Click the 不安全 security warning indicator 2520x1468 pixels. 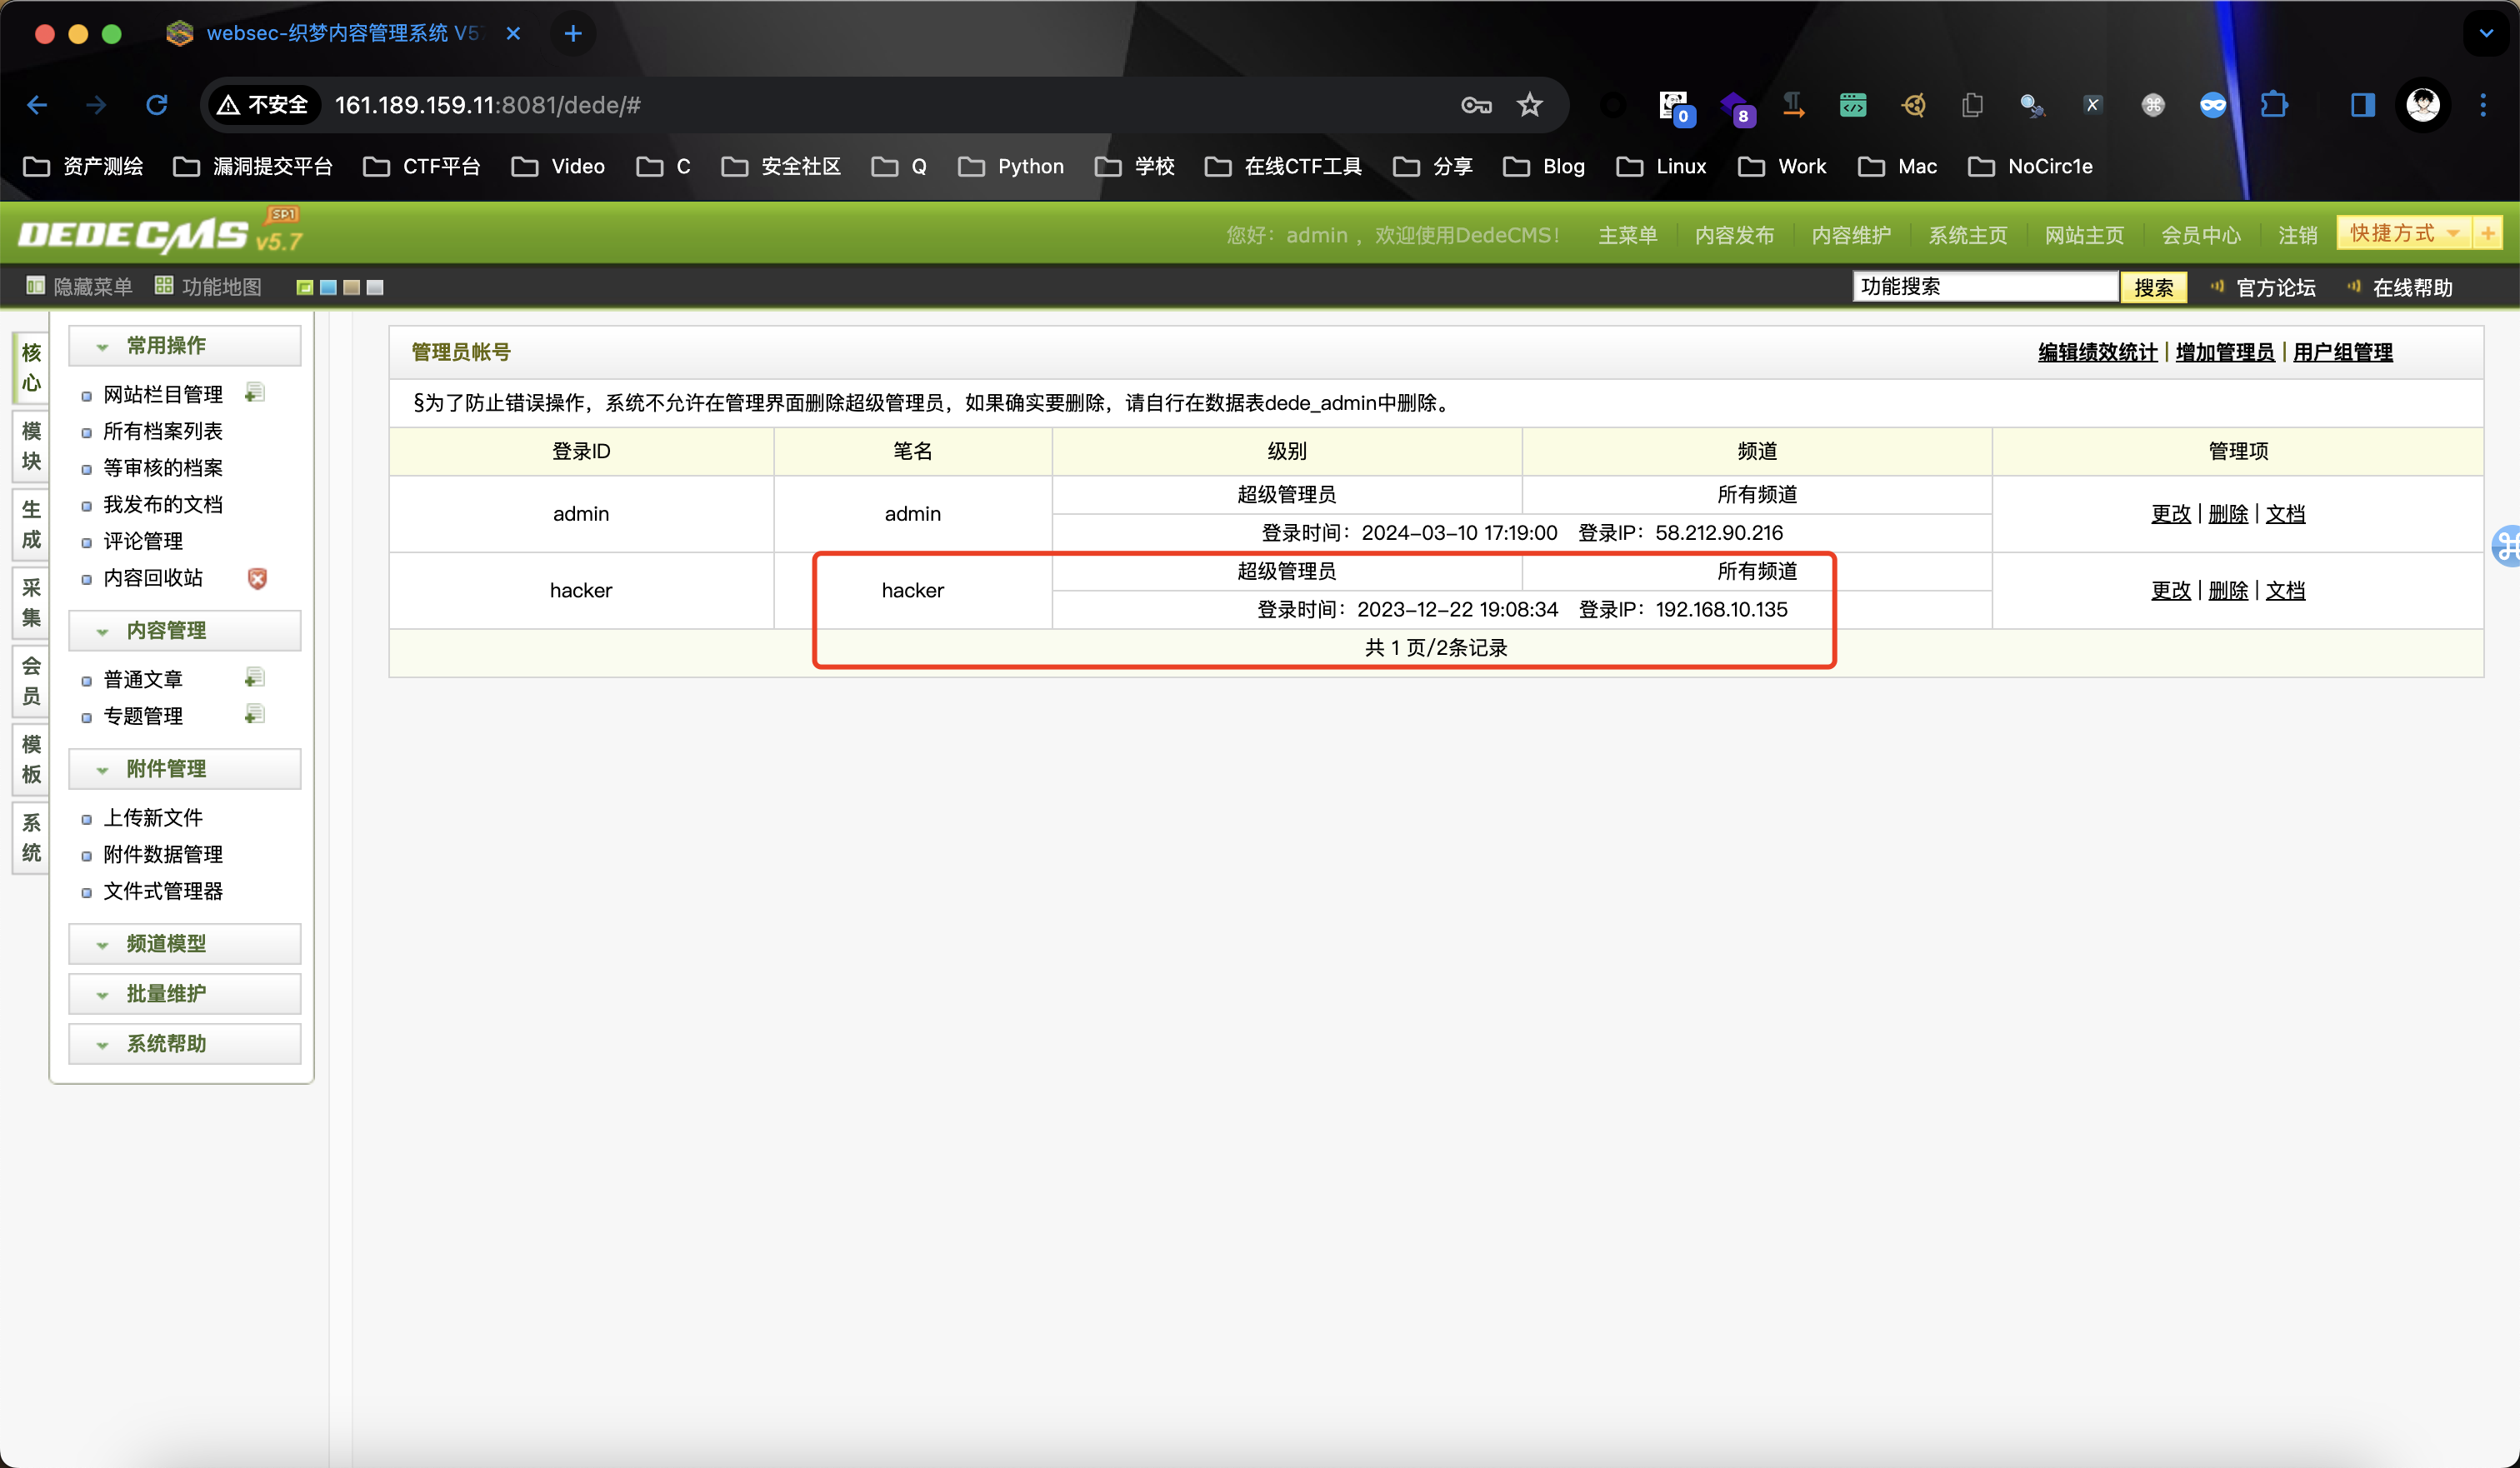263,105
